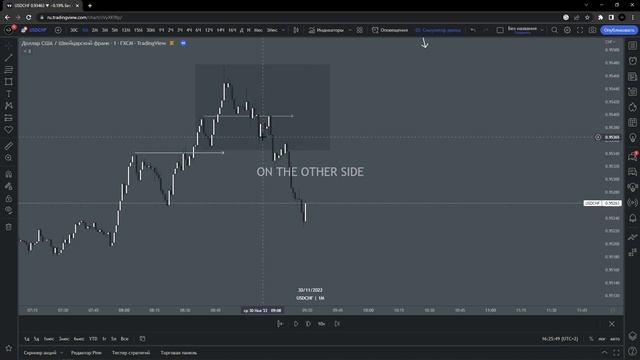640x360 pixels.
Task: Select the 1h timeframe
Action: (x=161, y=30)
